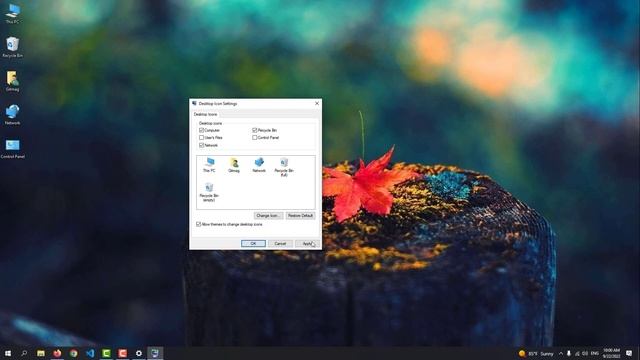Open the taskbar clock and date
This screenshot has width=640, height=360.
tap(611, 353)
